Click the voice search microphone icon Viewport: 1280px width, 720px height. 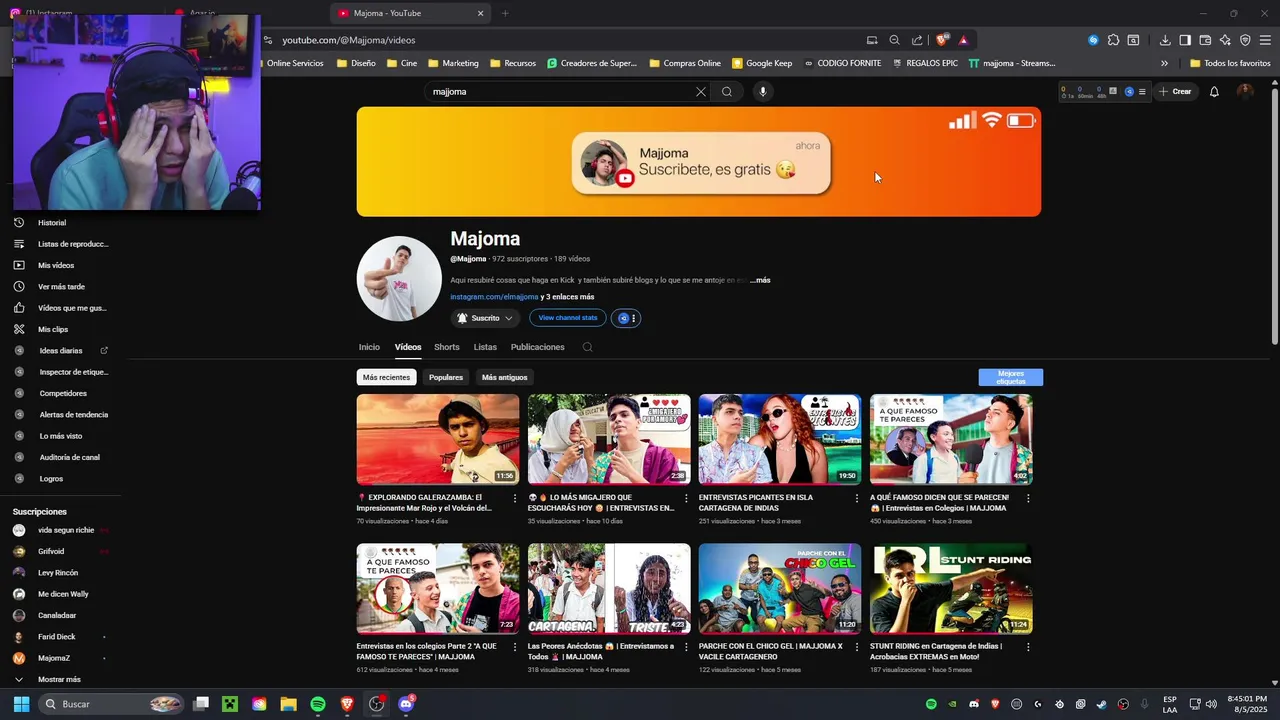[763, 91]
